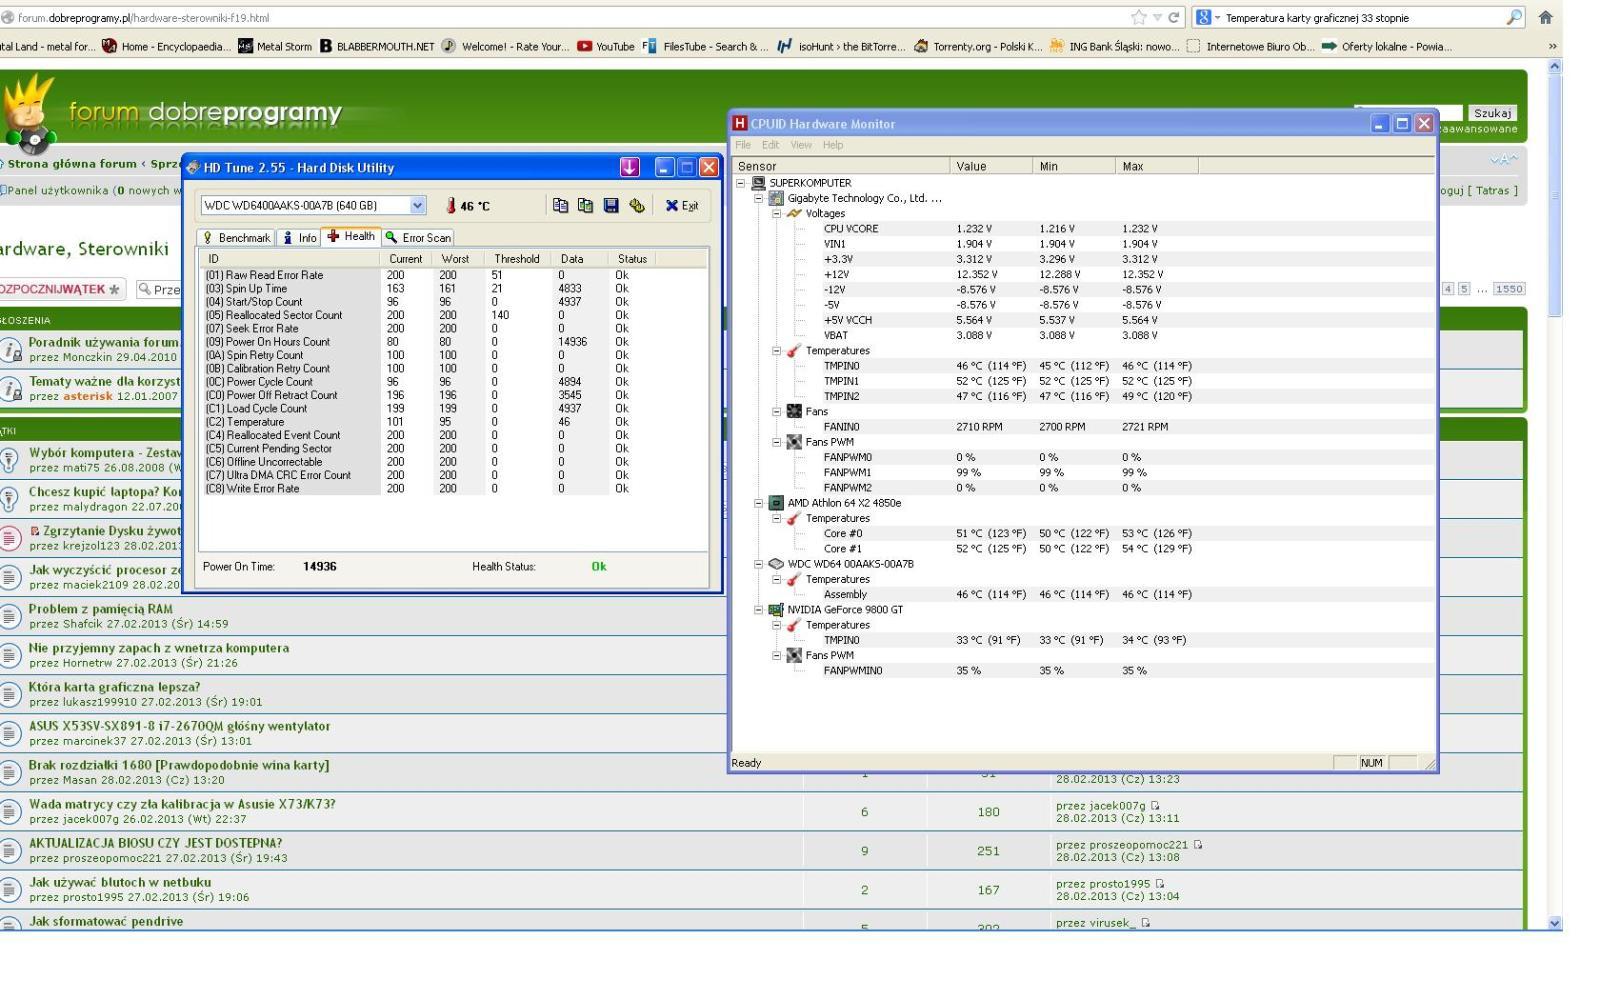Click the fan icon beside Fans
Viewport: 1600px width, 1000px height.
pyautogui.click(x=794, y=411)
